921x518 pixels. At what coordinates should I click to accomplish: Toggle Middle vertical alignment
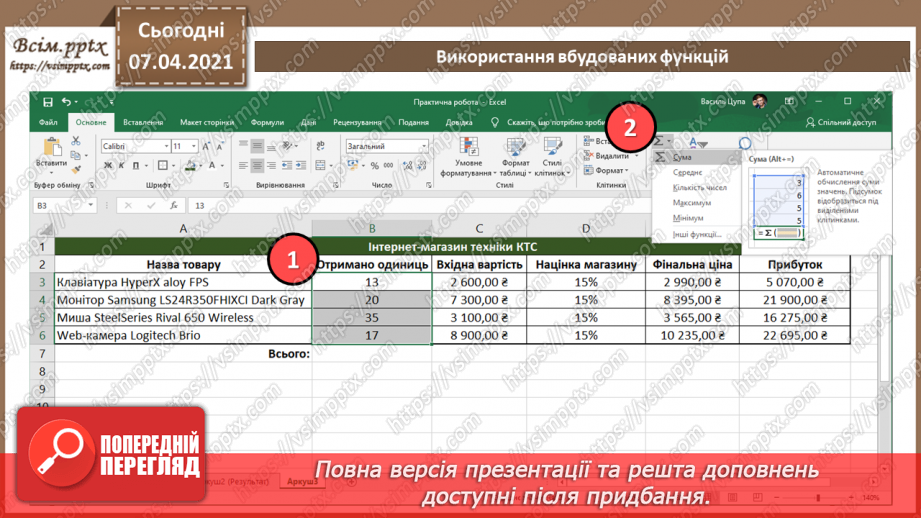(257, 146)
